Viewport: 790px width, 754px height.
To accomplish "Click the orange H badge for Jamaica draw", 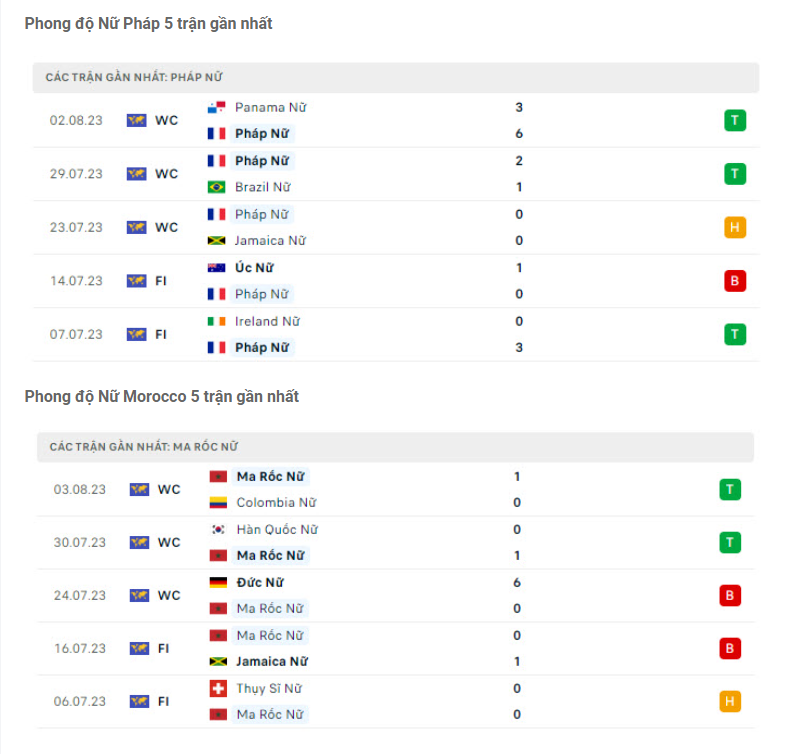I will click(x=735, y=228).
